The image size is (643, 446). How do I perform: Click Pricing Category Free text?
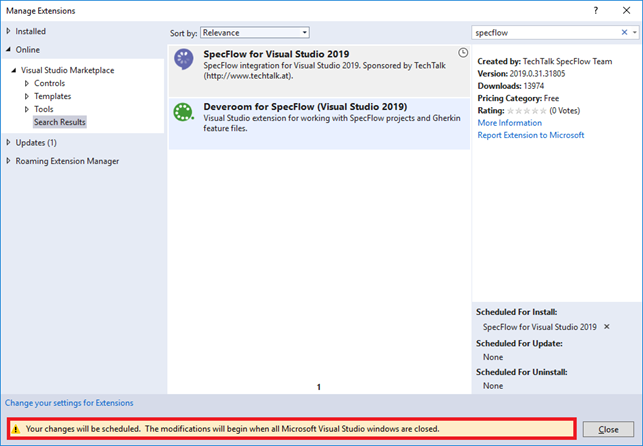point(518,98)
